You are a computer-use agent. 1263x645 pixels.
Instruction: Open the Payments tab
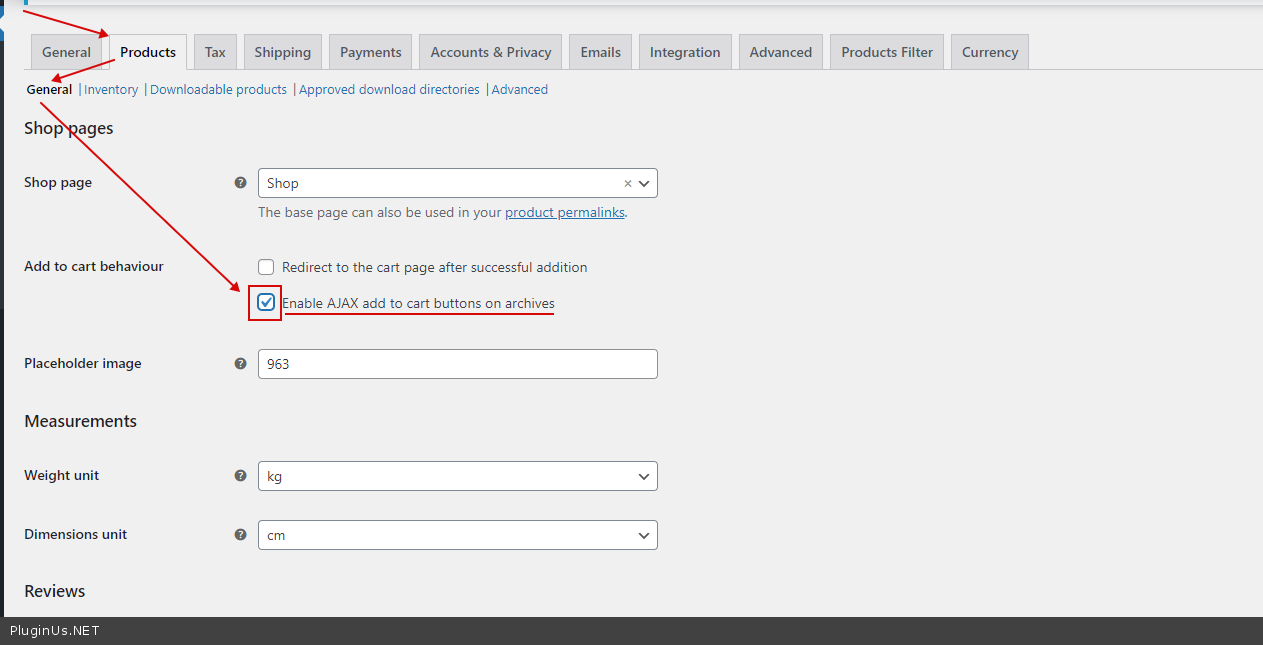pos(370,52)
